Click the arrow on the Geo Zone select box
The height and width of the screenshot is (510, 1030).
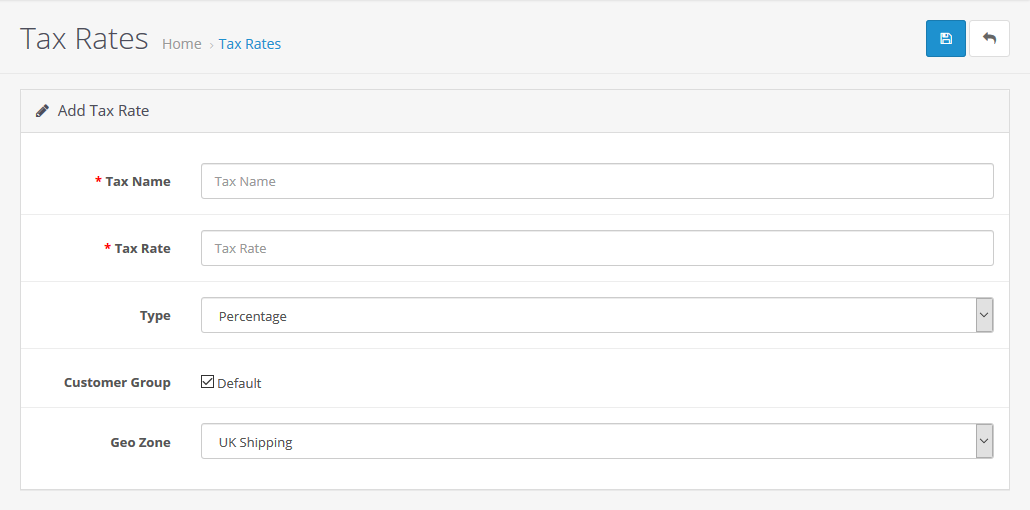(984, 442)
